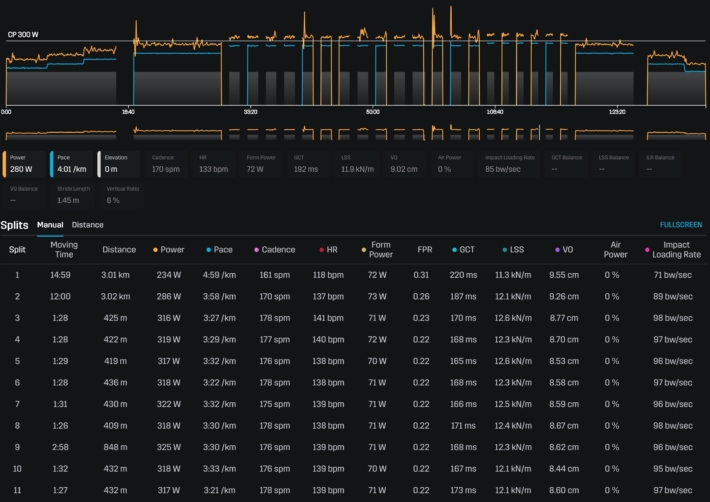Enable the Cadence metric tile on chart
Image resolution: width=710 pixels, height=502 pixels.
pyautogui.click(x=166, y=163)
